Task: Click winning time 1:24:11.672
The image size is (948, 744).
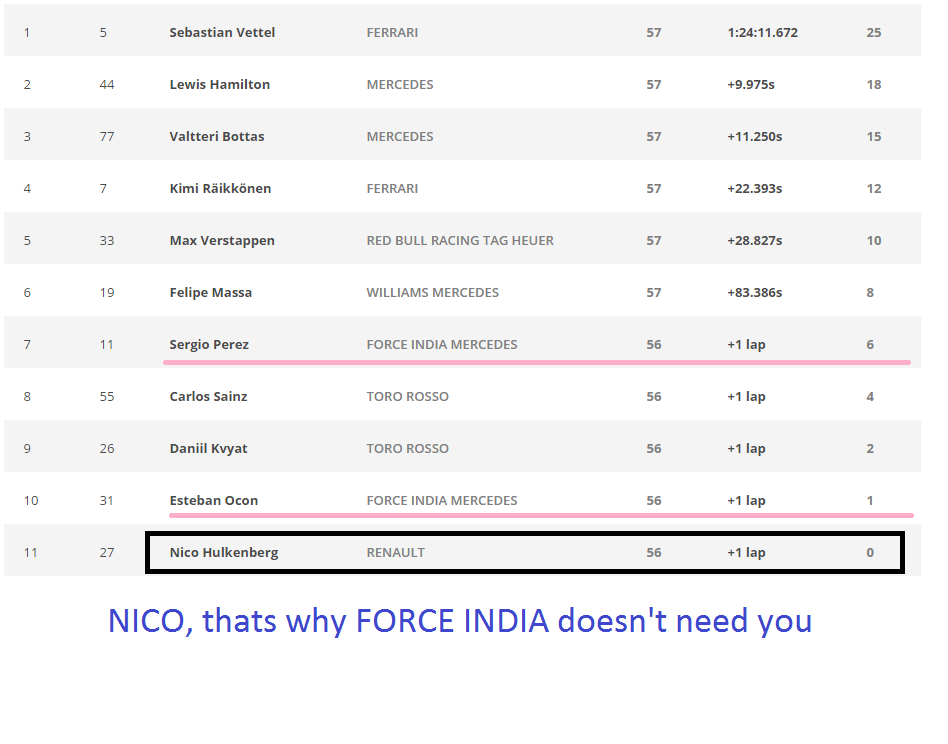Action: (762, 33)
